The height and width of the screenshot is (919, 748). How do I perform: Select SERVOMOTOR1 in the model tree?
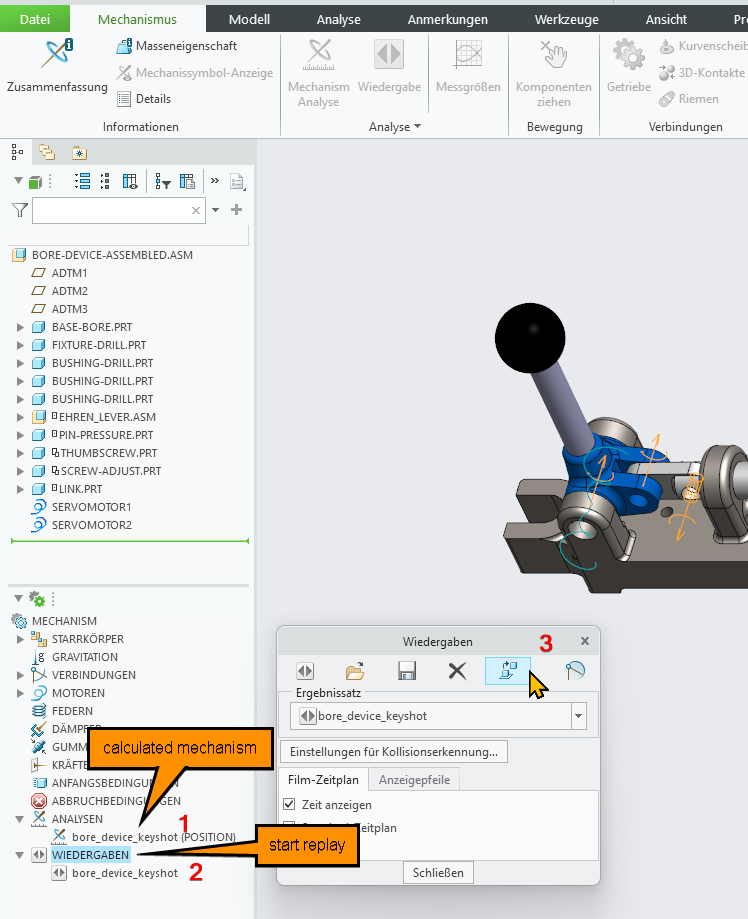coord(91,507)
